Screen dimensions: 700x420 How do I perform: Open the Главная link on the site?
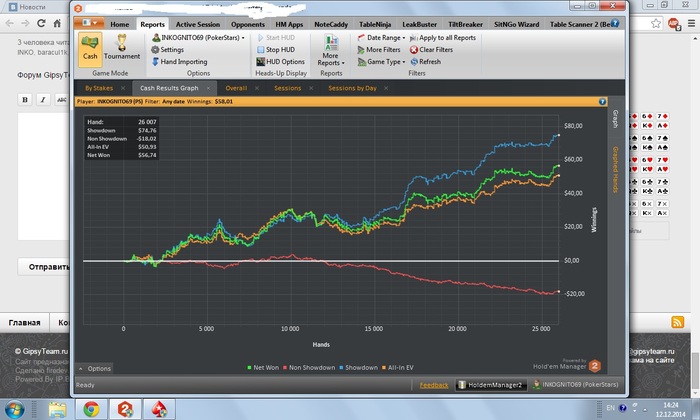click(25, 323)
